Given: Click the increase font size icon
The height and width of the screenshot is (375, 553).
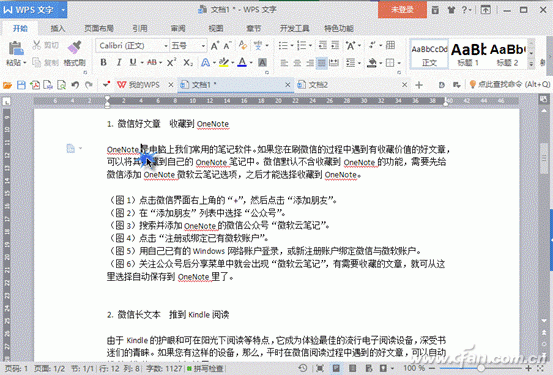Looking at the screenshot, I should coord(214,46).
